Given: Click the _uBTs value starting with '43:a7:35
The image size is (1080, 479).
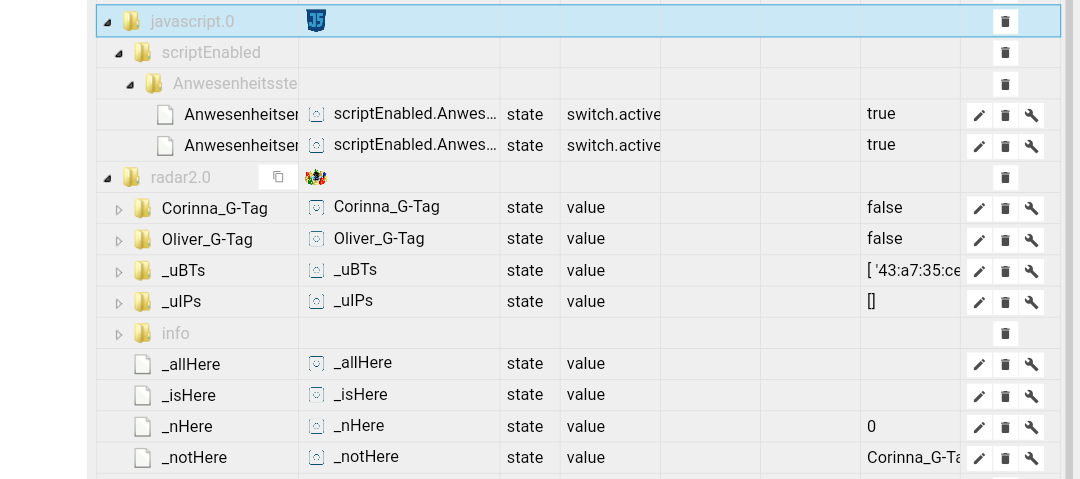Looking at the screenshot, I should pyautogui.click(x=913, y=270).
